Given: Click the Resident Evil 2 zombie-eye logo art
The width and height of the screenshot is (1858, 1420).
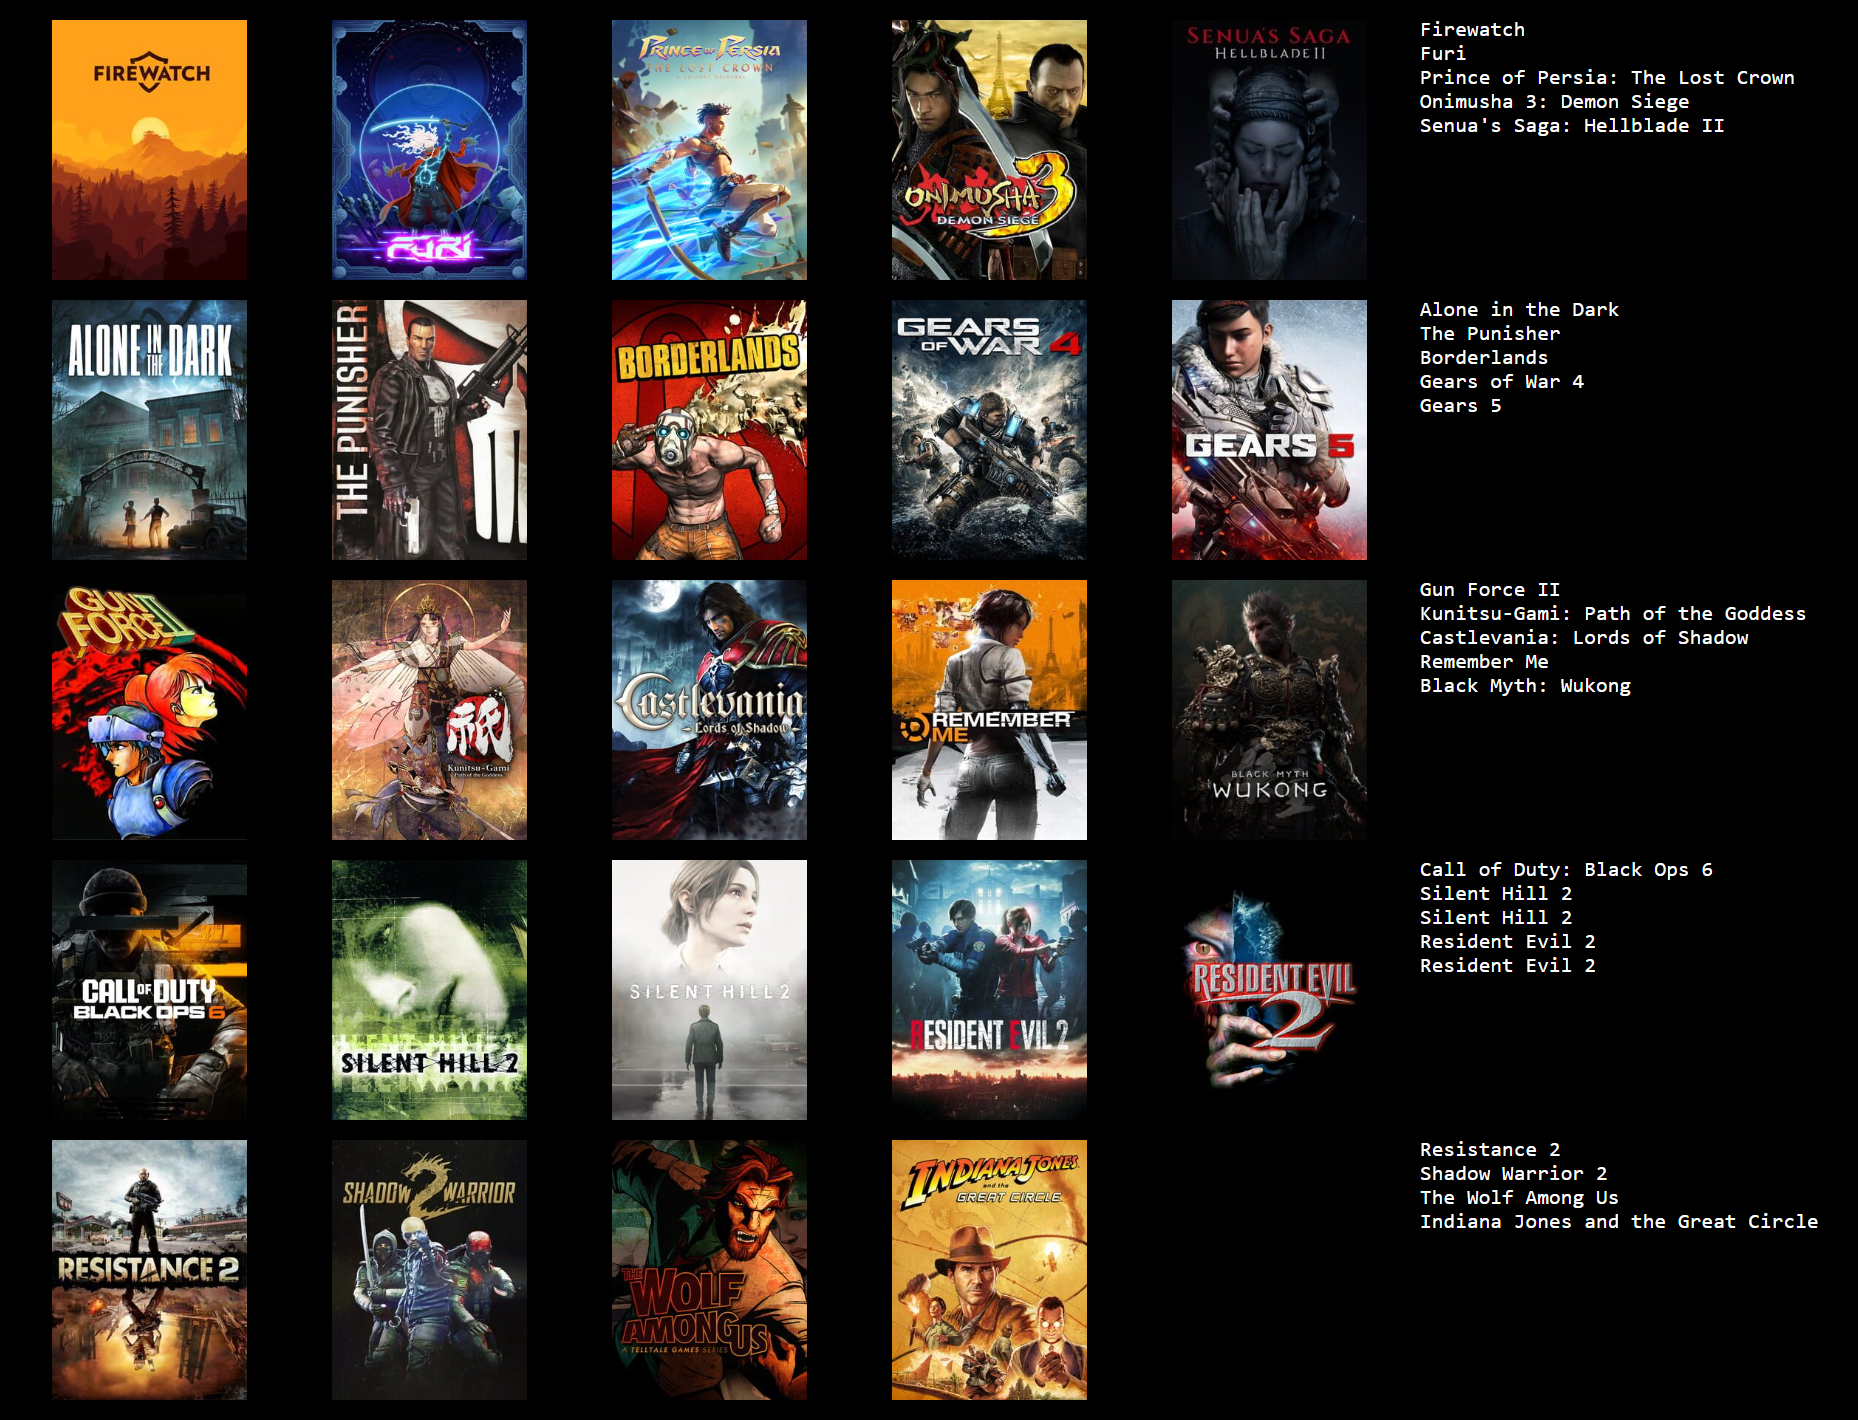Looking at the screenshot, I should [1269, 990].
